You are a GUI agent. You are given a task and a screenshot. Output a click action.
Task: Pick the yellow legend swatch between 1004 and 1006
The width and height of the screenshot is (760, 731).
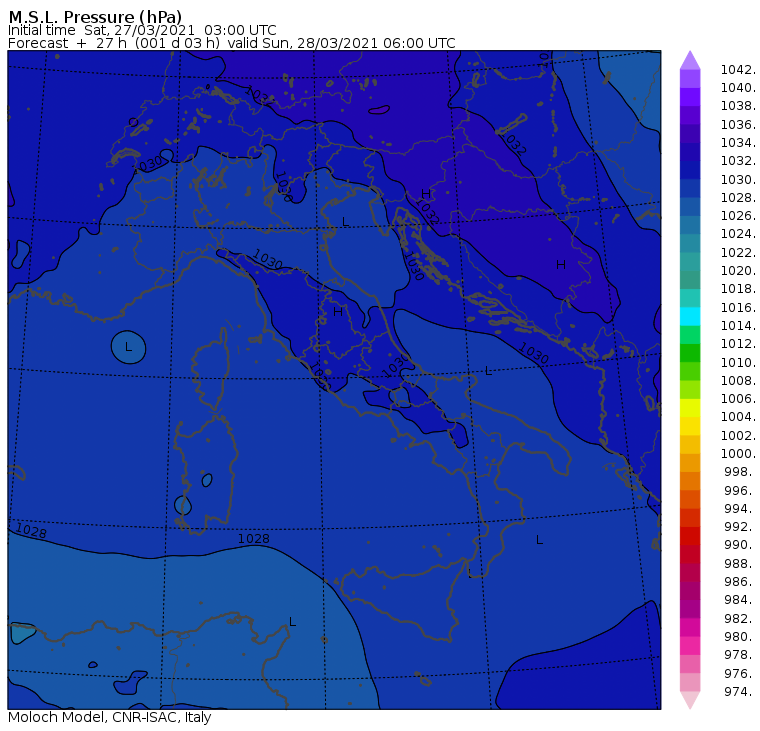(x=690, y=408)
